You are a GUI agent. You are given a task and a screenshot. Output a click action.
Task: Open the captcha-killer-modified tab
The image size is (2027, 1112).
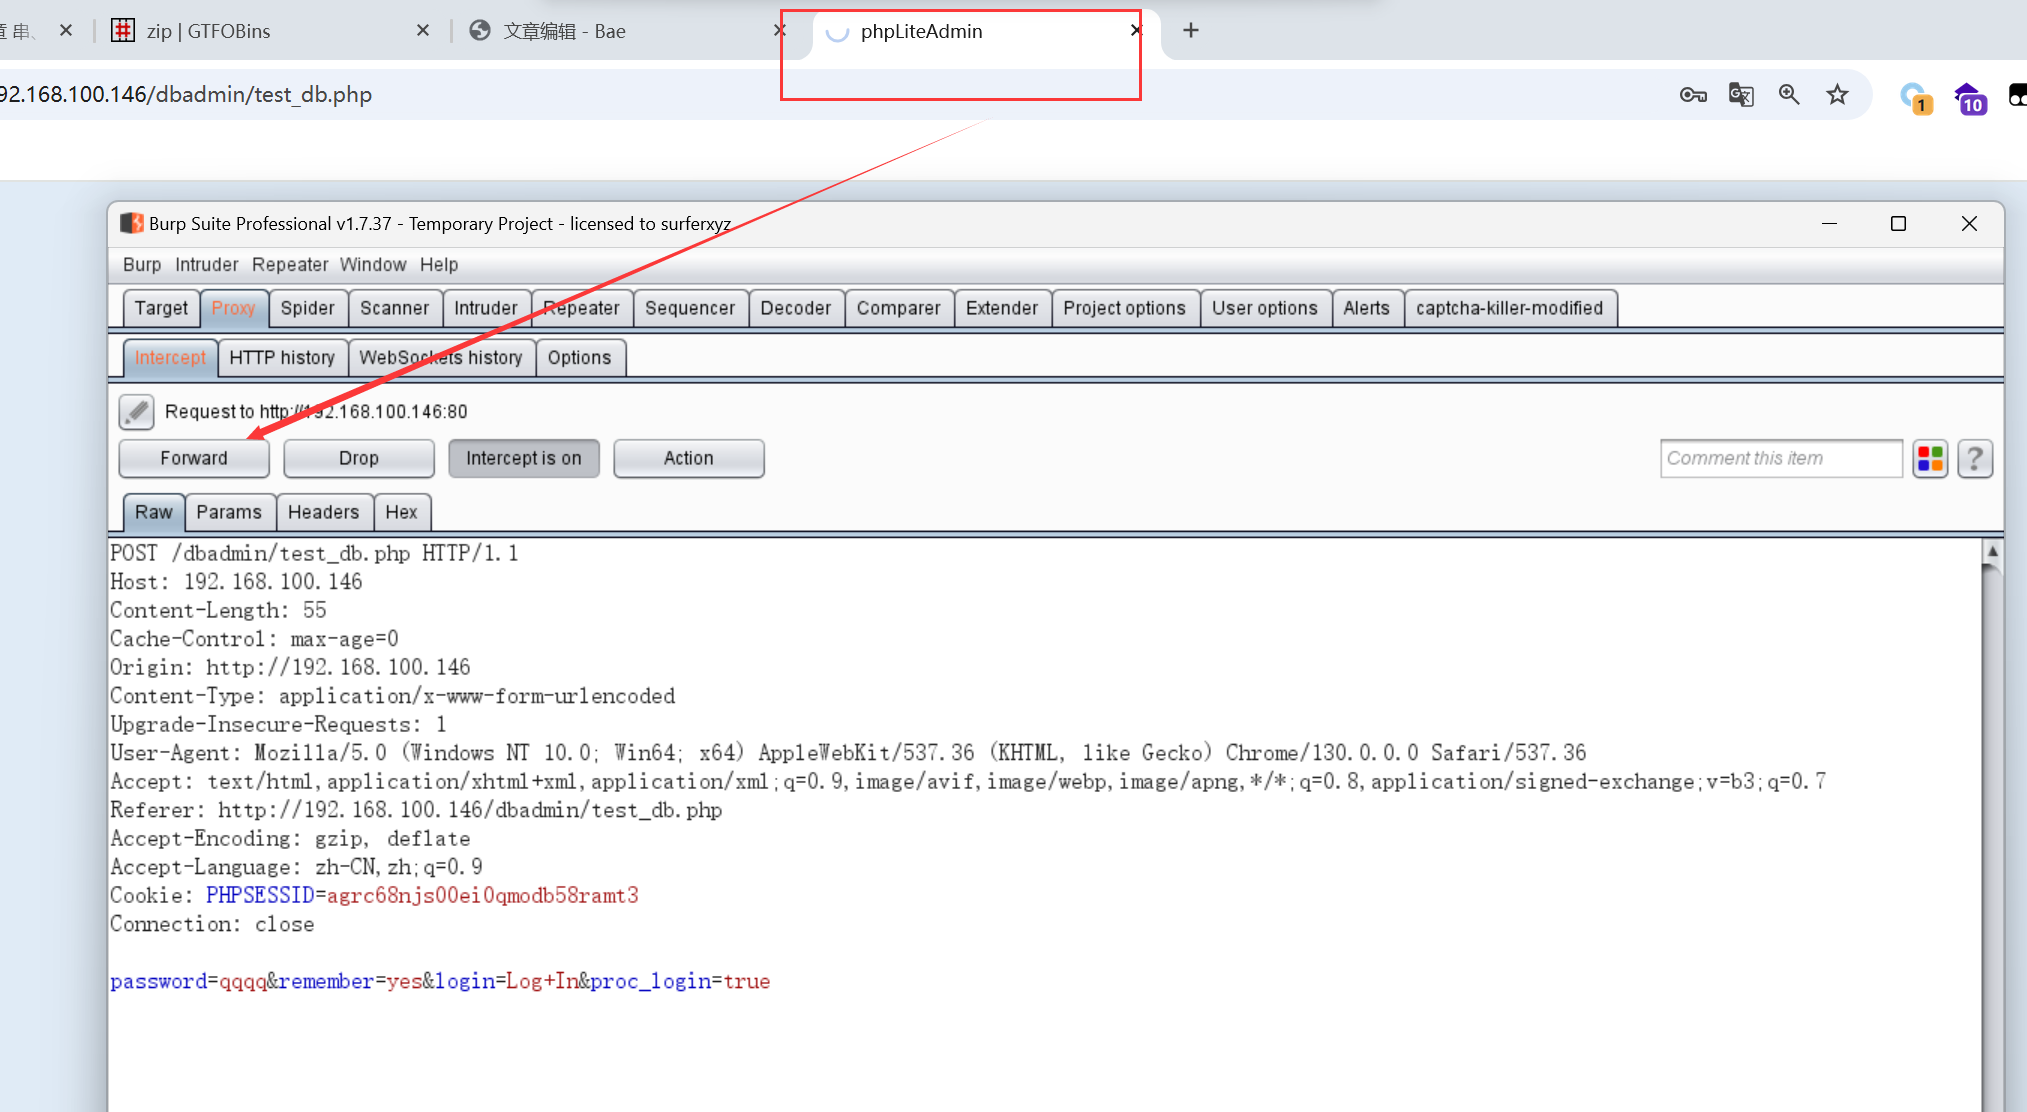(x=1509, y=308)
